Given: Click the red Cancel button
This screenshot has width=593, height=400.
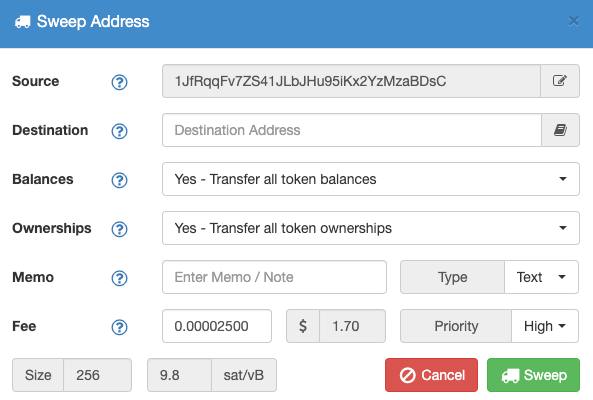Looking at the screenshot, I should (x=432, y=375).
